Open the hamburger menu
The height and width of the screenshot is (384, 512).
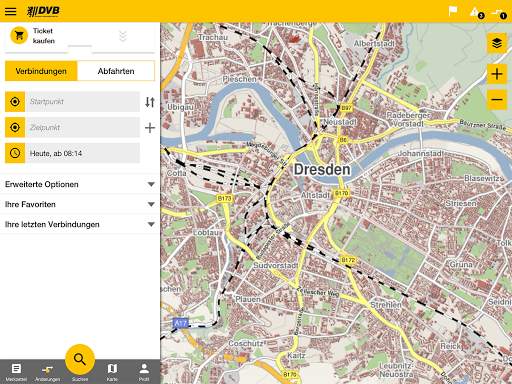point(10,11)
